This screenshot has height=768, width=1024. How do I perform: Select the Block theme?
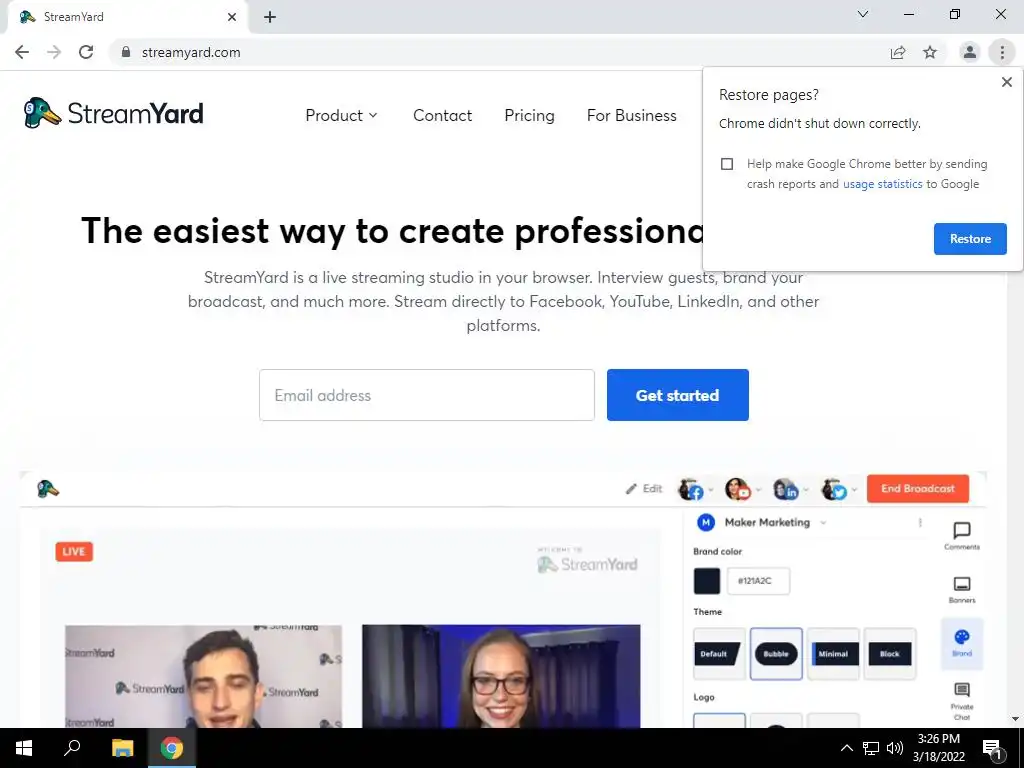pyautogui.click(x=889, y=654)
